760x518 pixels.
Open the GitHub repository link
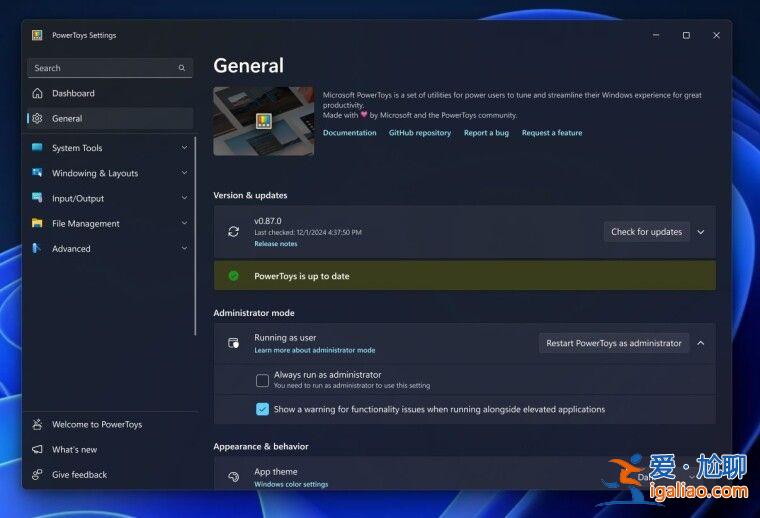419,133
